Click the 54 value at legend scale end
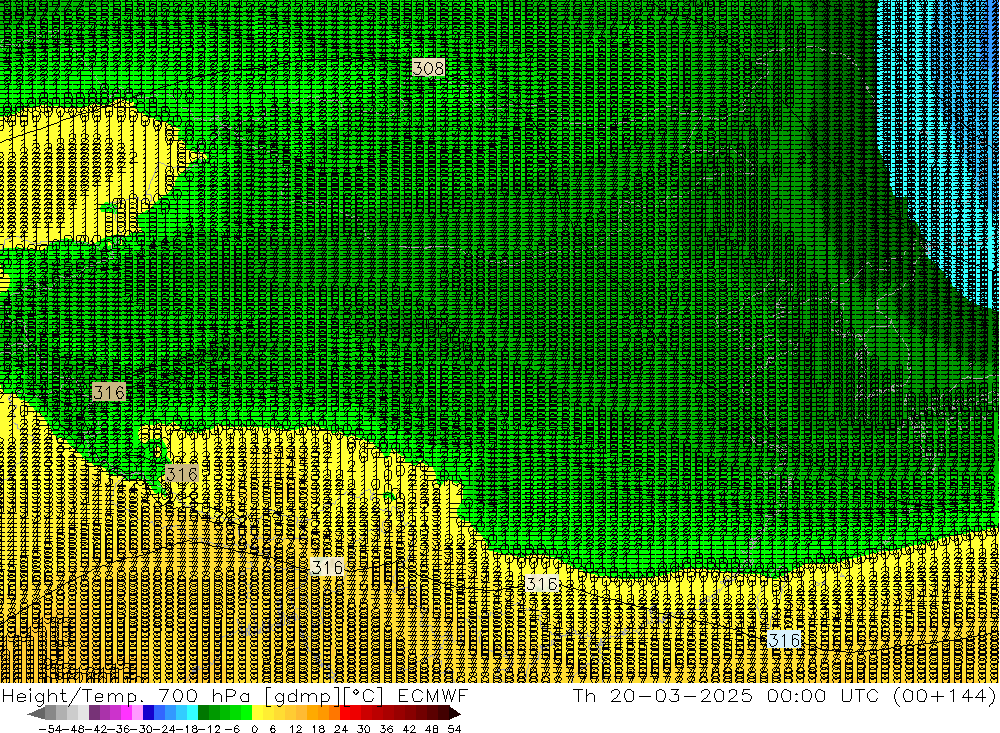This screenshot has width=1000, height=733. click(x=454, y=729)
